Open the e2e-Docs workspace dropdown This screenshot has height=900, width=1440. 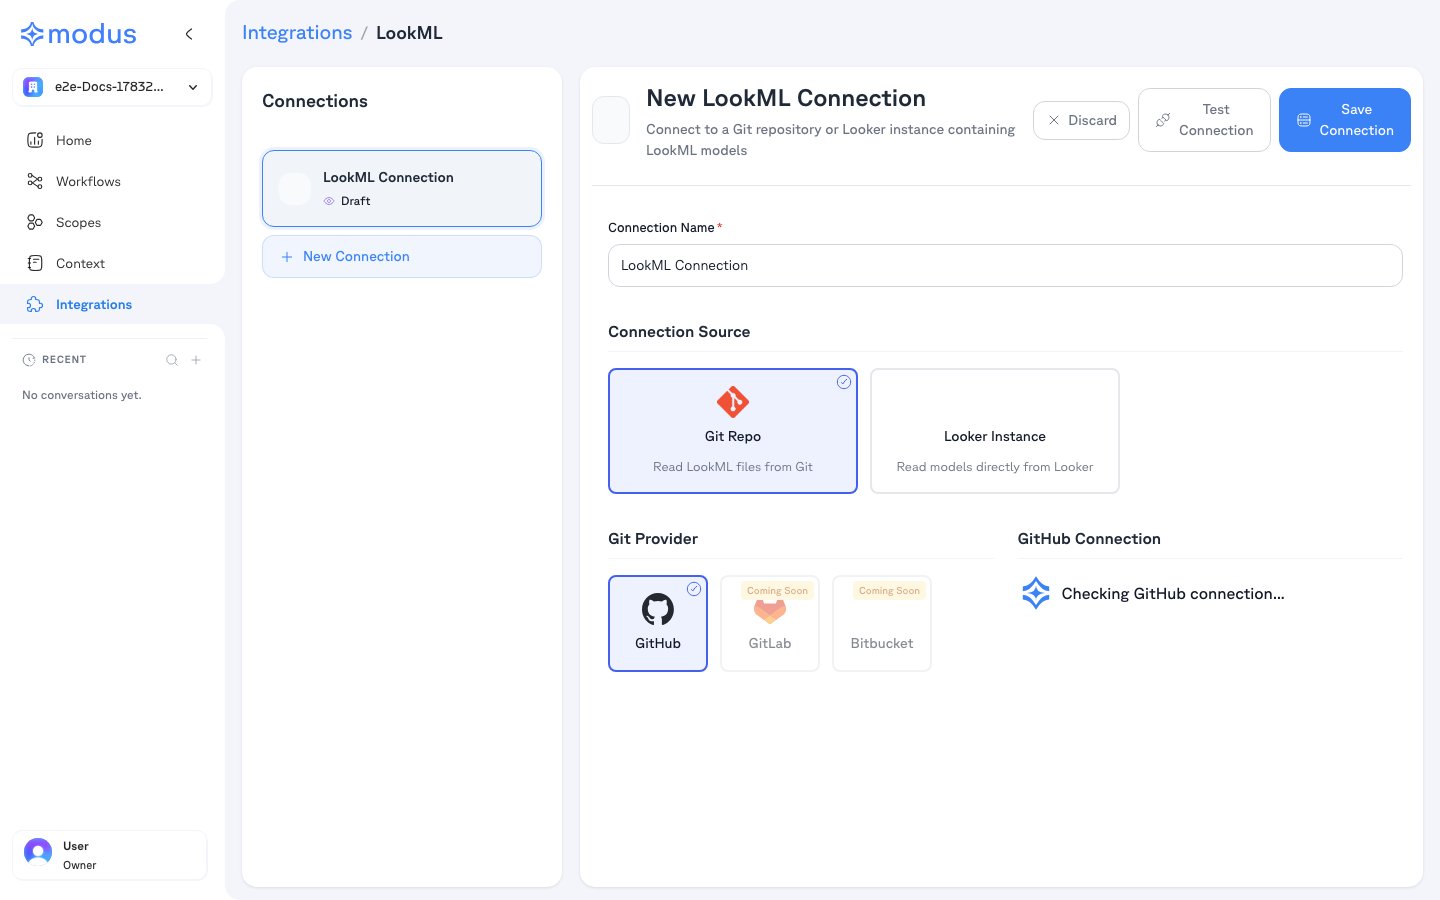[112, 87]
